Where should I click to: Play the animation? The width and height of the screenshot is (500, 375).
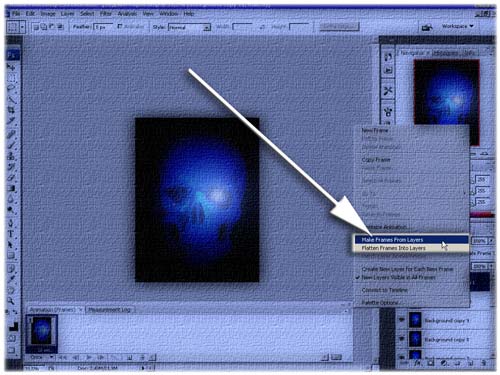(89, 357)
